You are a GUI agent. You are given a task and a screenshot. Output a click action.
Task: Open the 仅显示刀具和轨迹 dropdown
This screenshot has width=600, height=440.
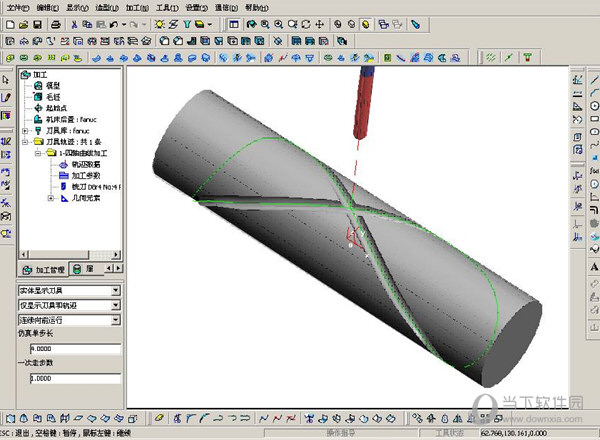coord(116,305)
